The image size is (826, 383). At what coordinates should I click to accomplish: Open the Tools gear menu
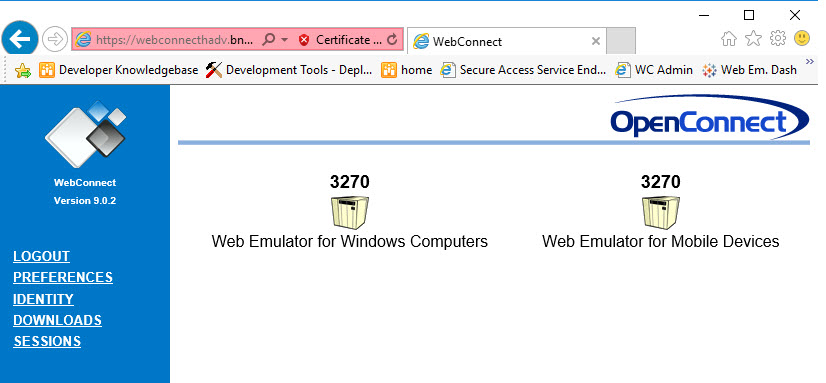pyautogui.click(x=778, y=38)
